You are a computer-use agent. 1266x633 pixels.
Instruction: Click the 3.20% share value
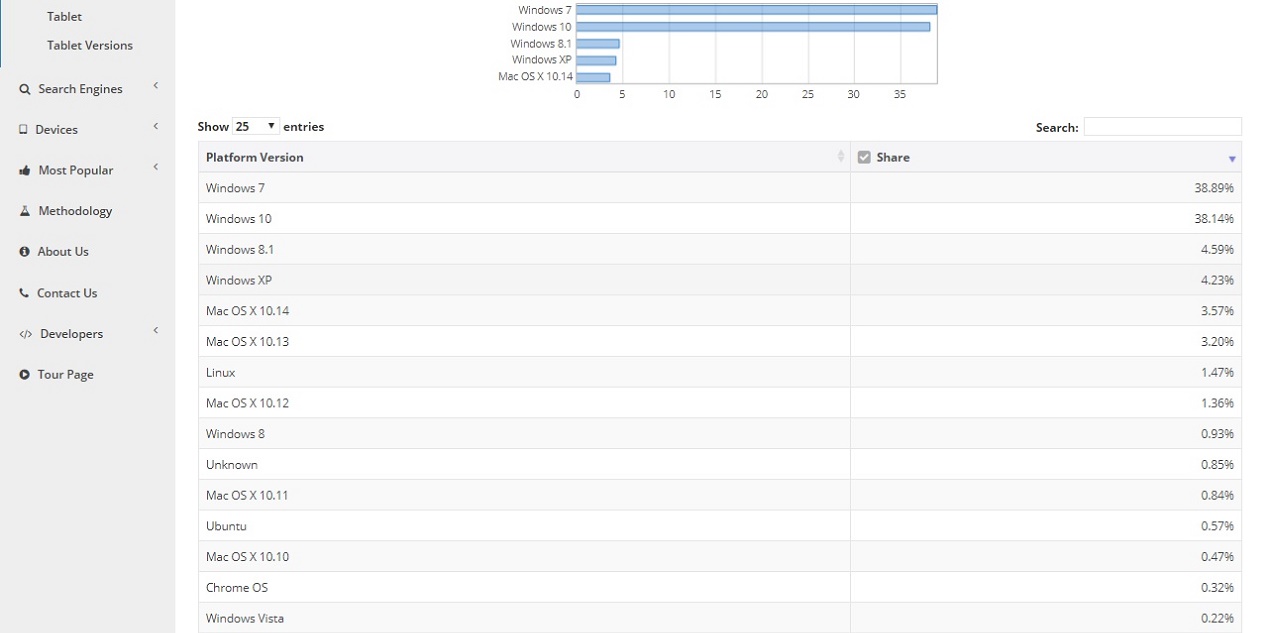(1217, 342)
